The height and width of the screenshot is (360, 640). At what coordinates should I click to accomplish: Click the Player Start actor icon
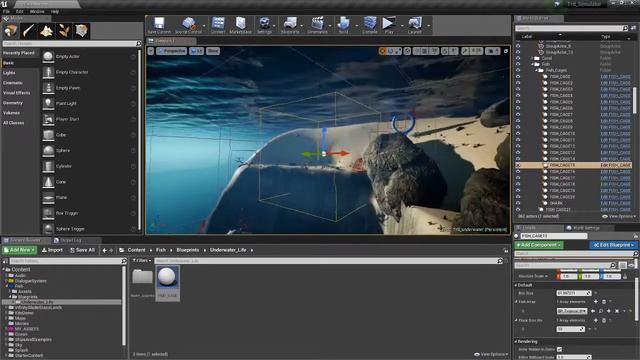click(x=48, y=119)
